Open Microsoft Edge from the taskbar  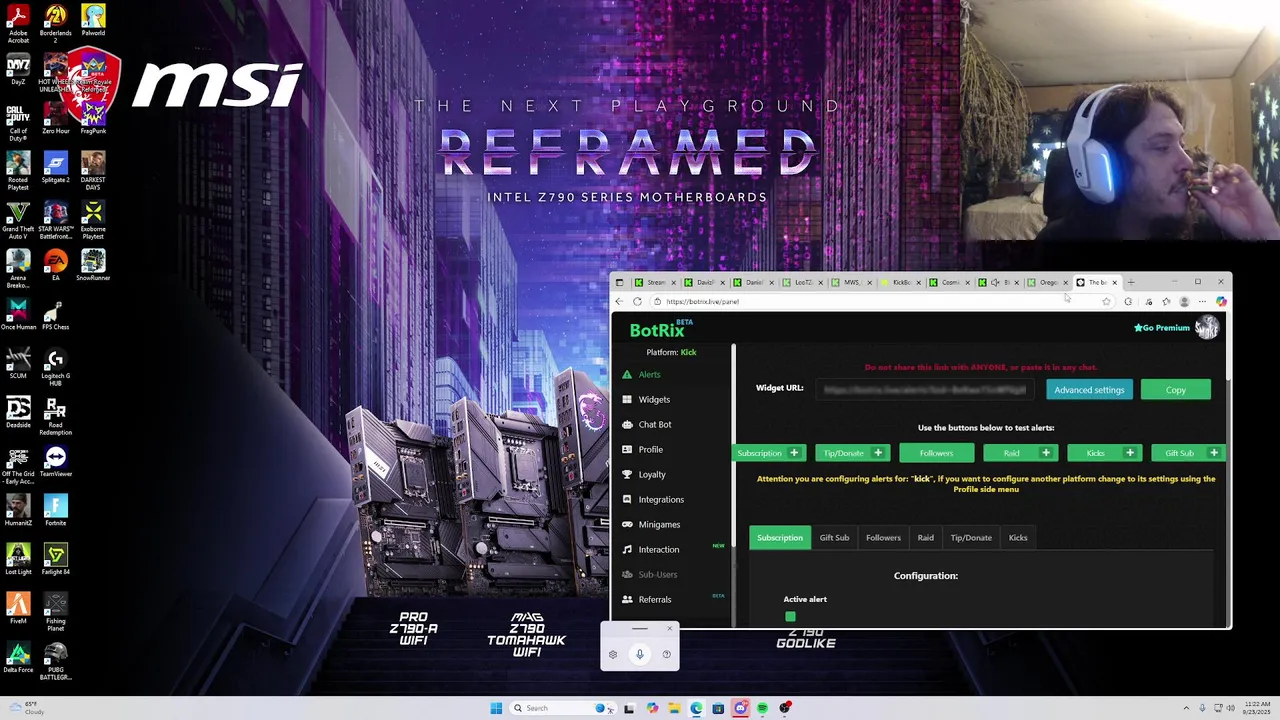click(x=696, y=708)
